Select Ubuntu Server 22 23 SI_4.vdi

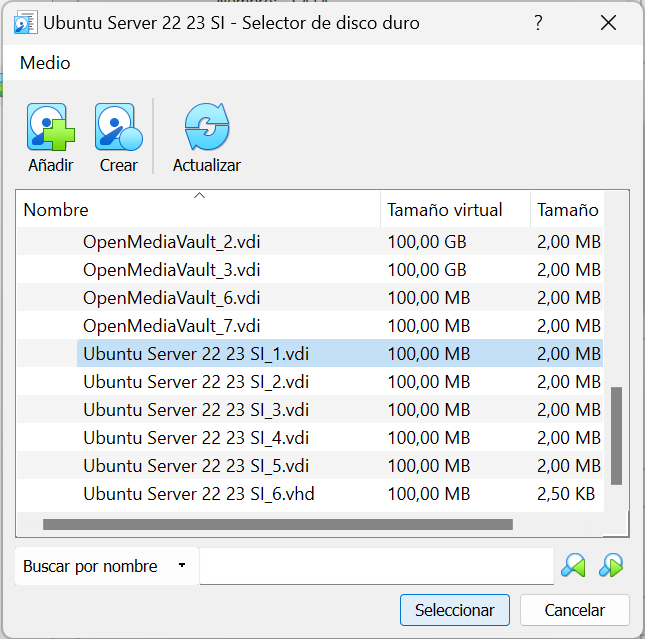310,437
